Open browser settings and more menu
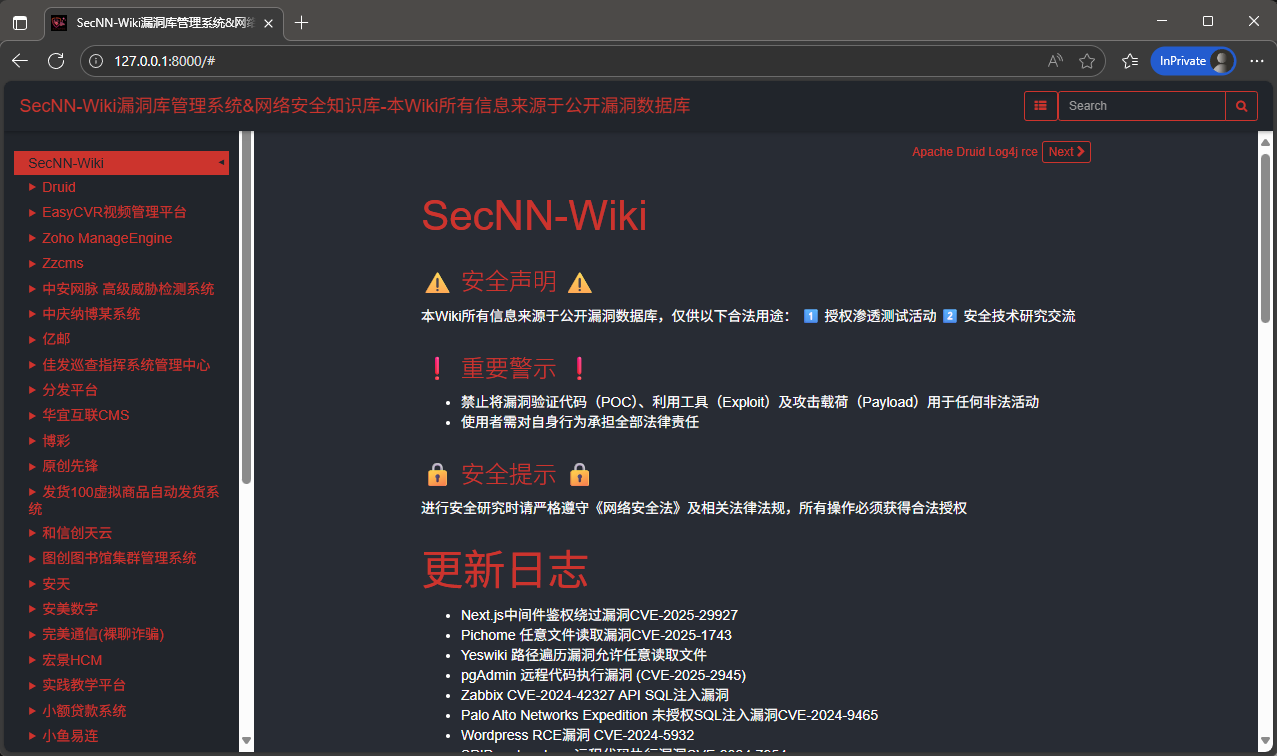Screen dimensions: 1277x756 click(x=1257, y=61)
